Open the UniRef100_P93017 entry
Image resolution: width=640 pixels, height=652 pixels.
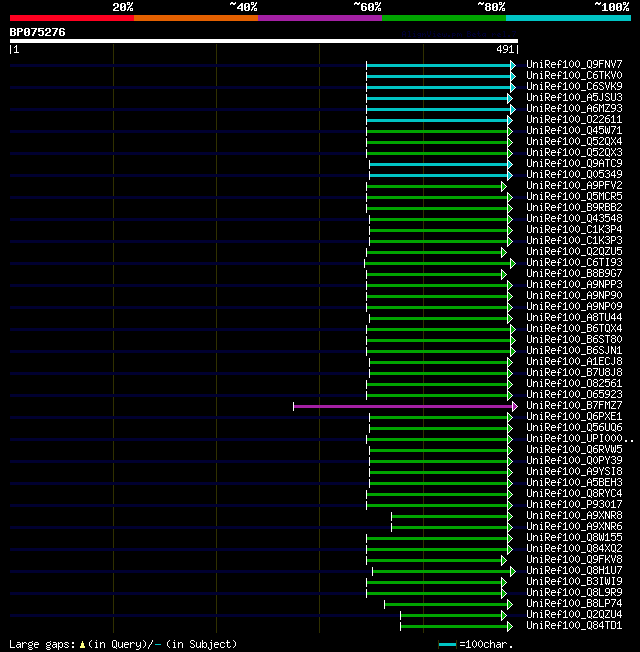574,505
